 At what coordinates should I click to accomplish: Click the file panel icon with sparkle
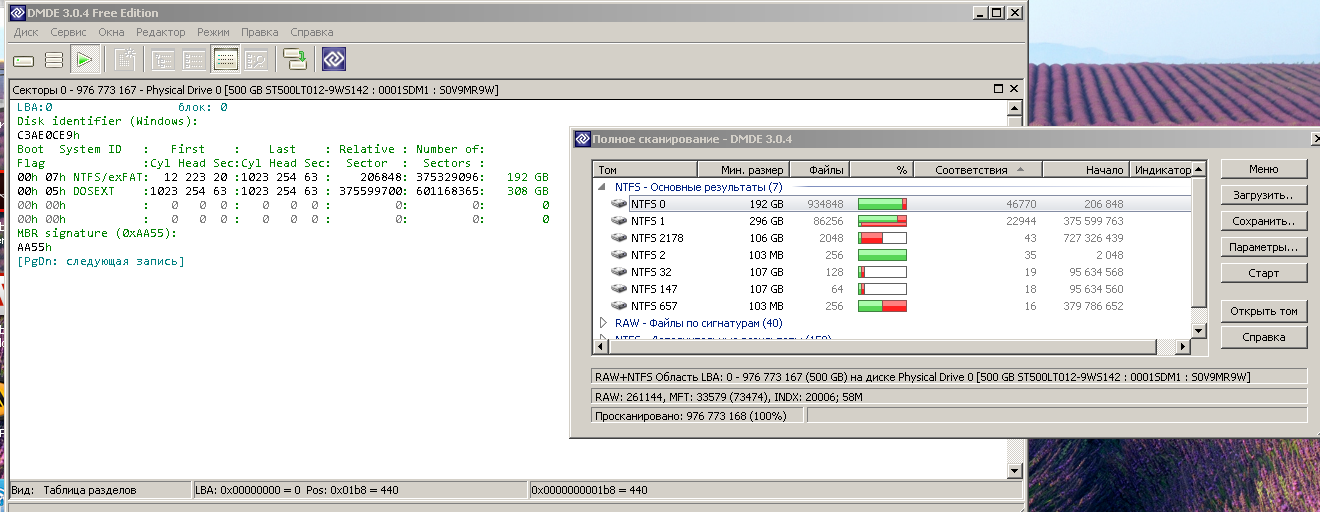point(125,61)
